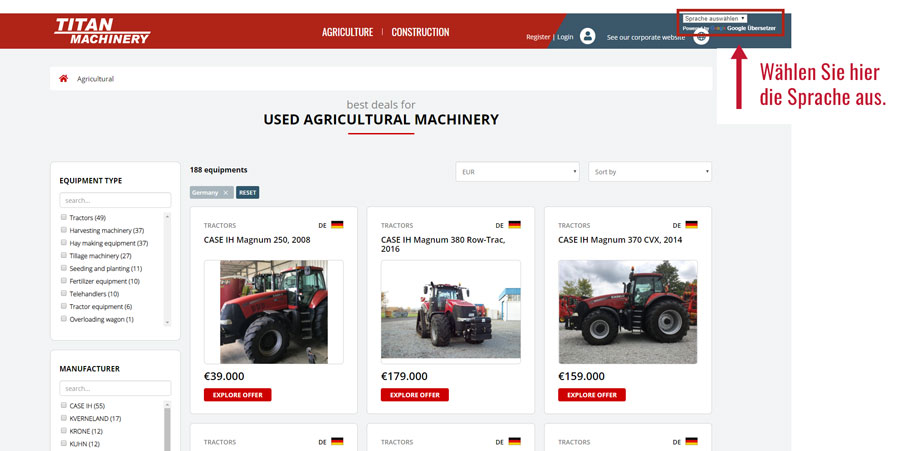Screen dimensions: 900x451
Task: Click German flag on Magnum 370 CVX card
Action: click(x=691, y=225)
